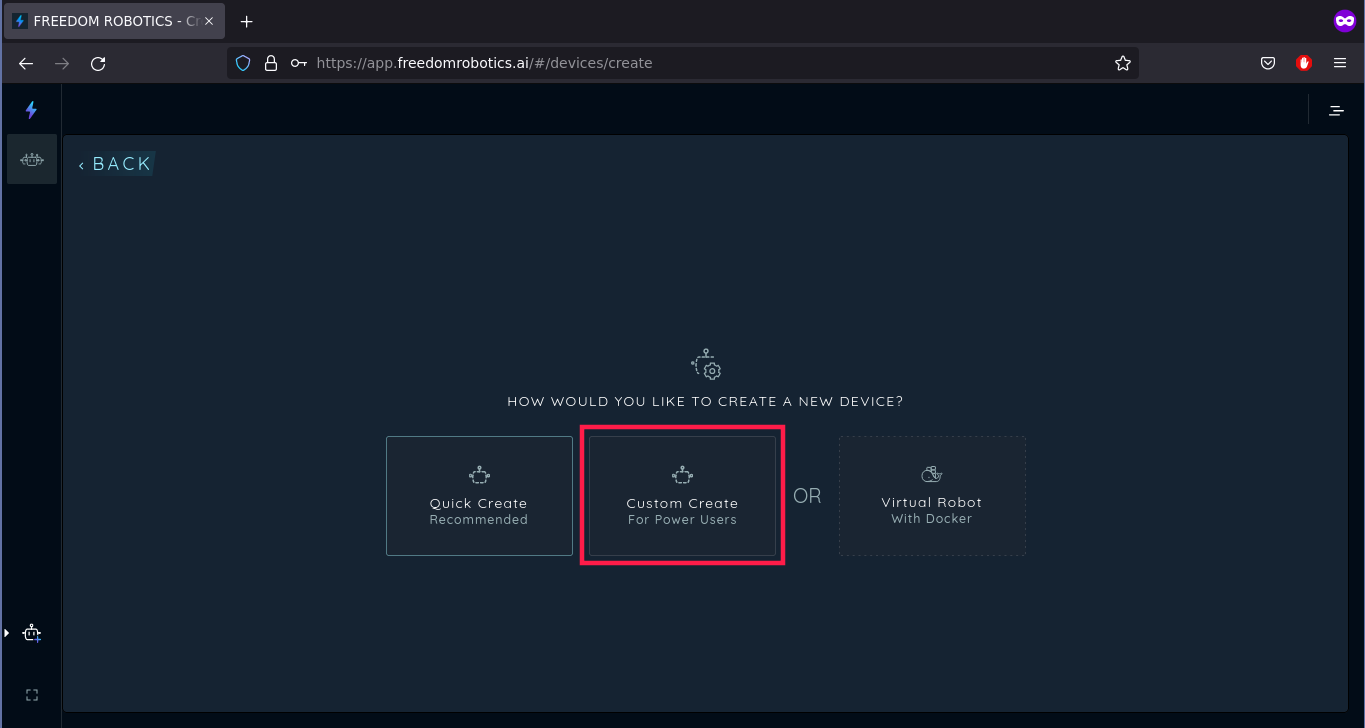
Task: Open the top-right hamburger menu icon
Action: click(x=1336, y=110)
